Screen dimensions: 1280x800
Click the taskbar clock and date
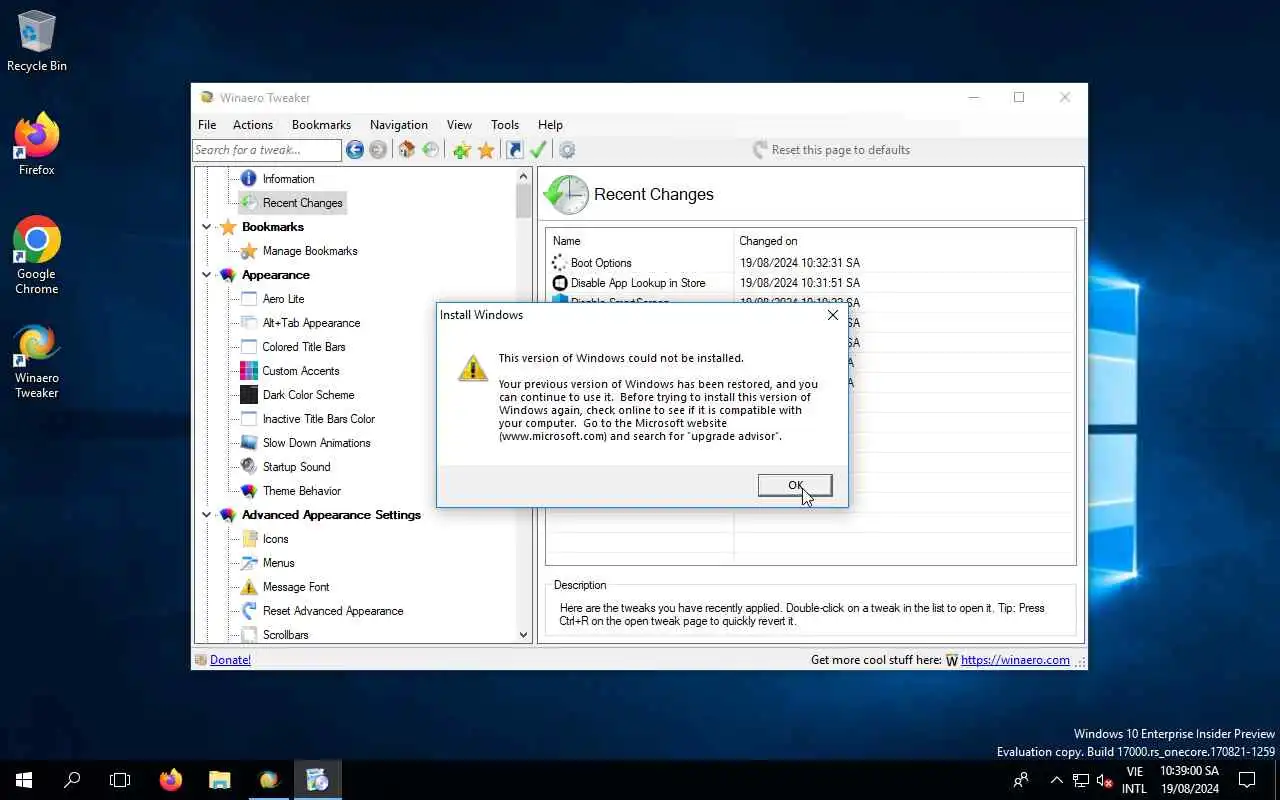coord(1189,780)
